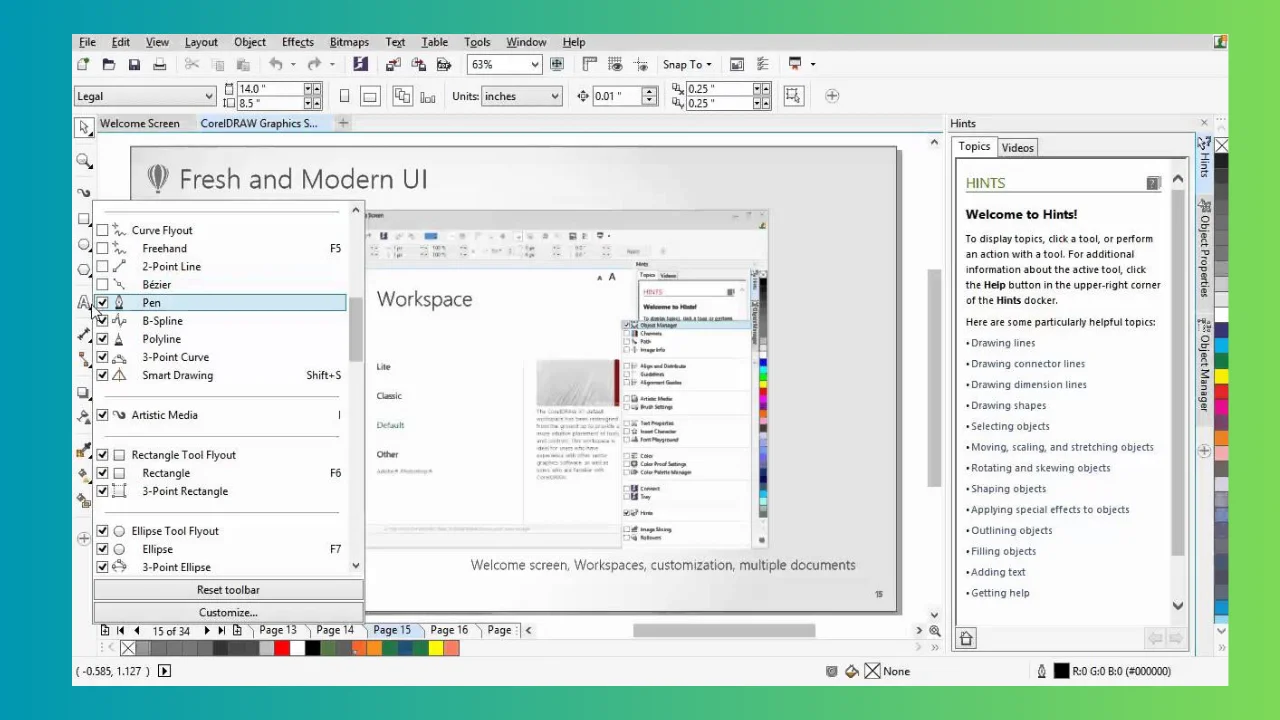The height and width of the screenshot is (720, 1280).
Task: Save the document using the floppy icon
Action: pos(134,64)
